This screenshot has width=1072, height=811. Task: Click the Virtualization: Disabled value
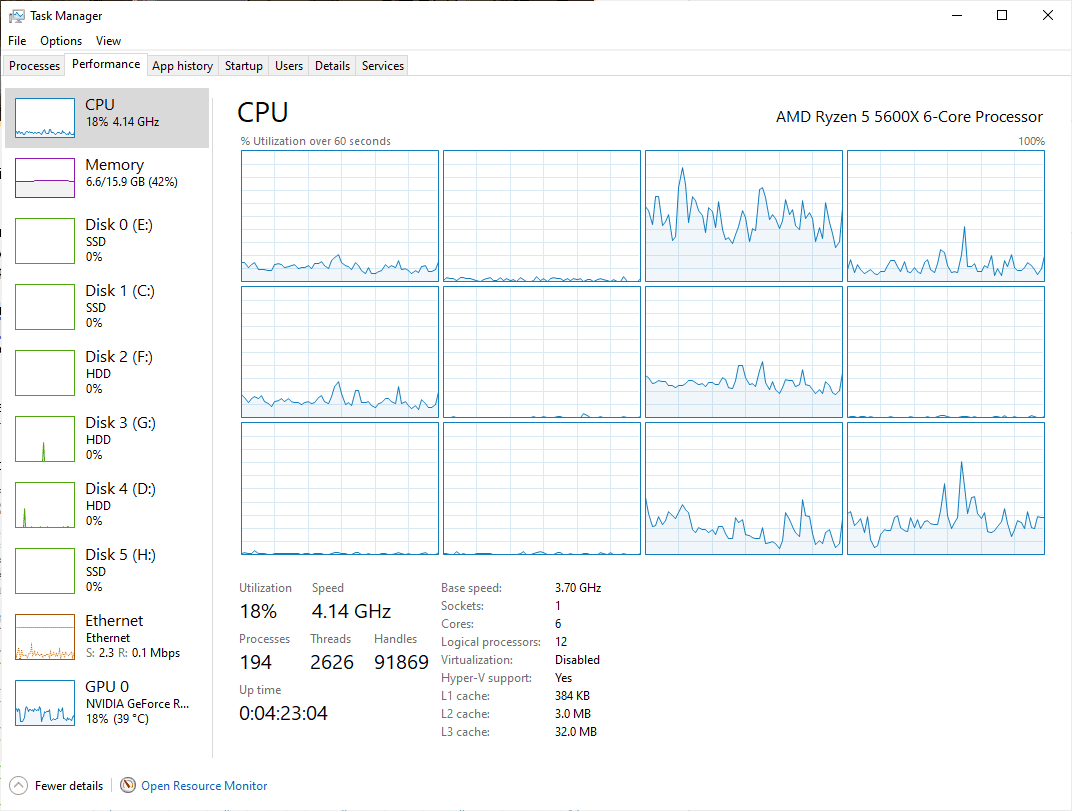click(577, 660)
